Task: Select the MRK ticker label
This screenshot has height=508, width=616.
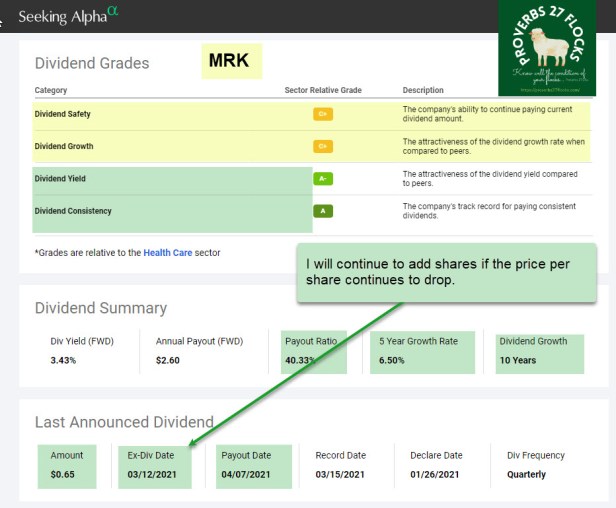Action: (228, 61)
